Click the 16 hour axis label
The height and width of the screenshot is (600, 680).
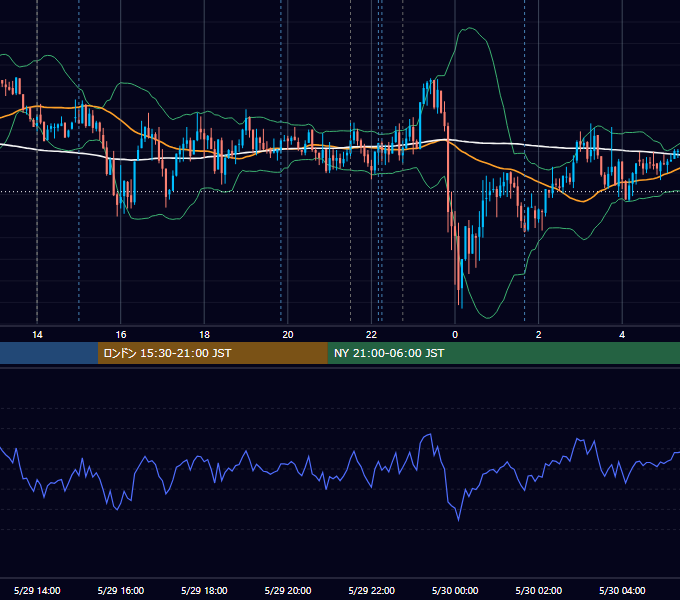coord(121,335)
